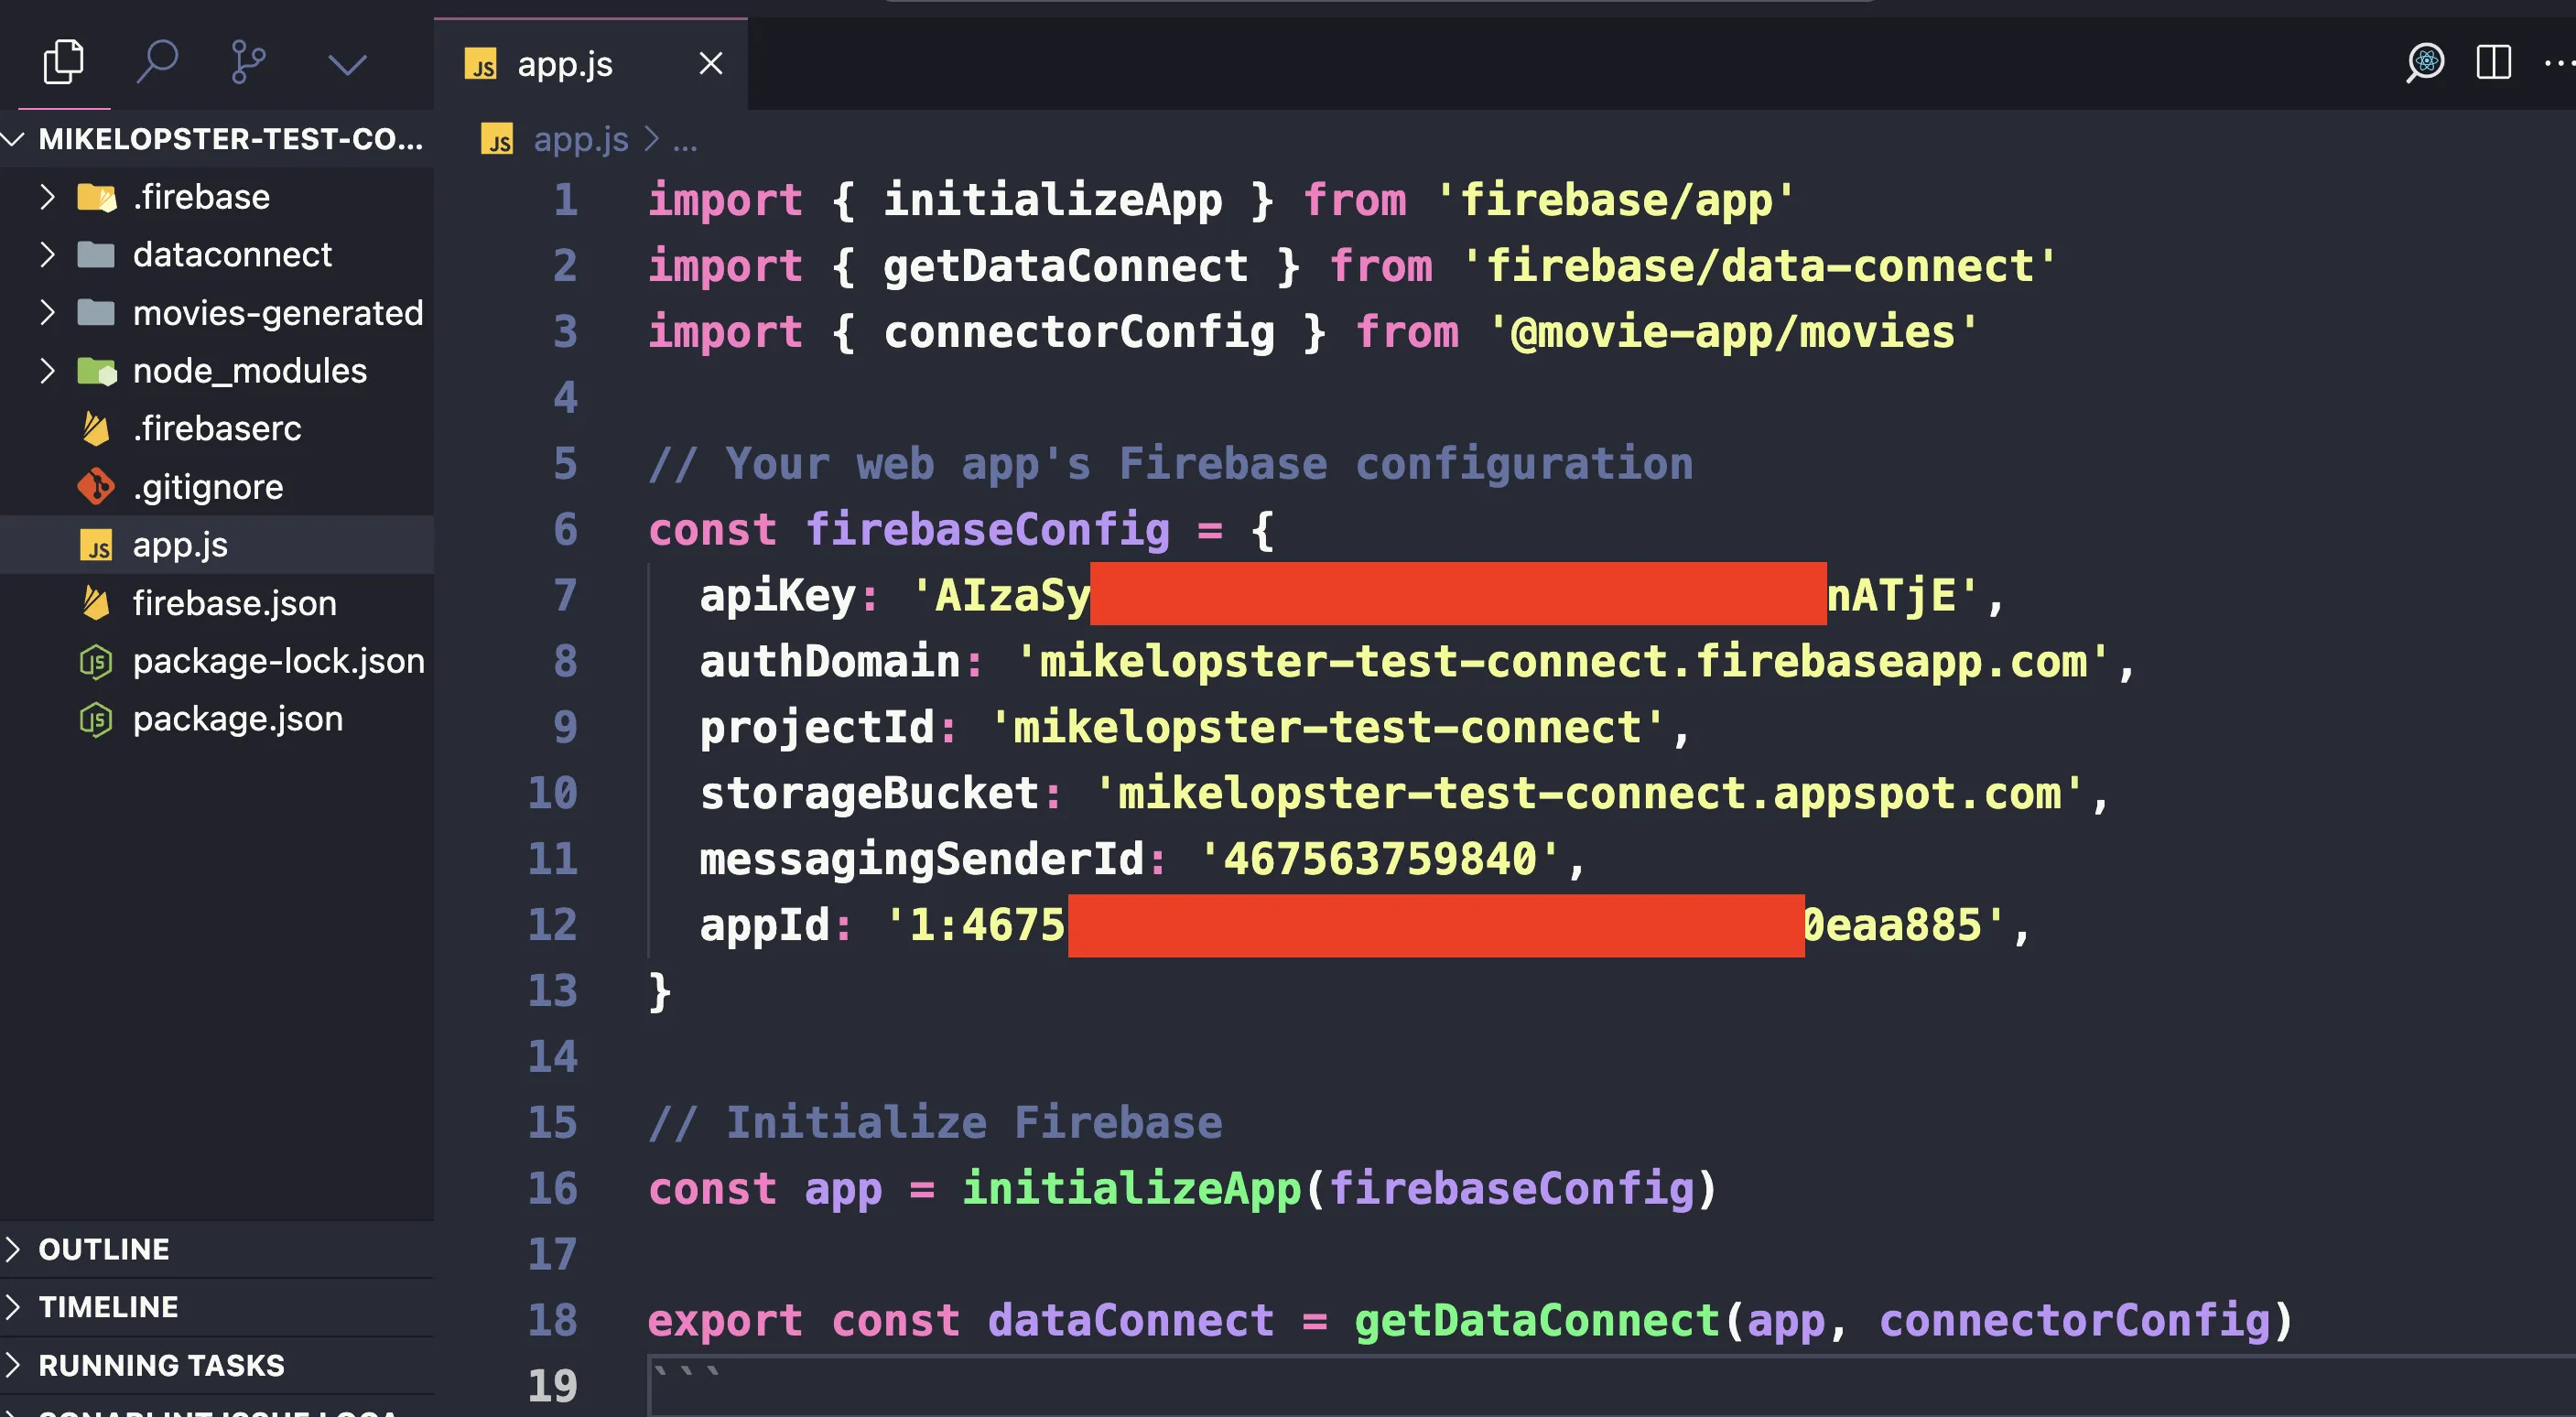The height and width of the screenshot is (1417, 2576).
Task: Click the Node icon beside package-lock.json
Action: click(96, 661)
